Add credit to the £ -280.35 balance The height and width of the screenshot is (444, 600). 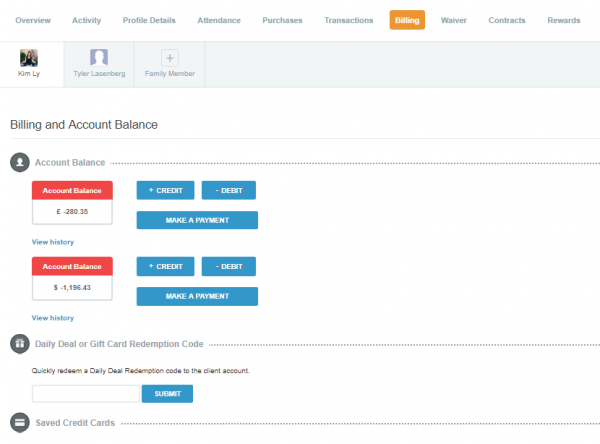(x=165, y=190)
